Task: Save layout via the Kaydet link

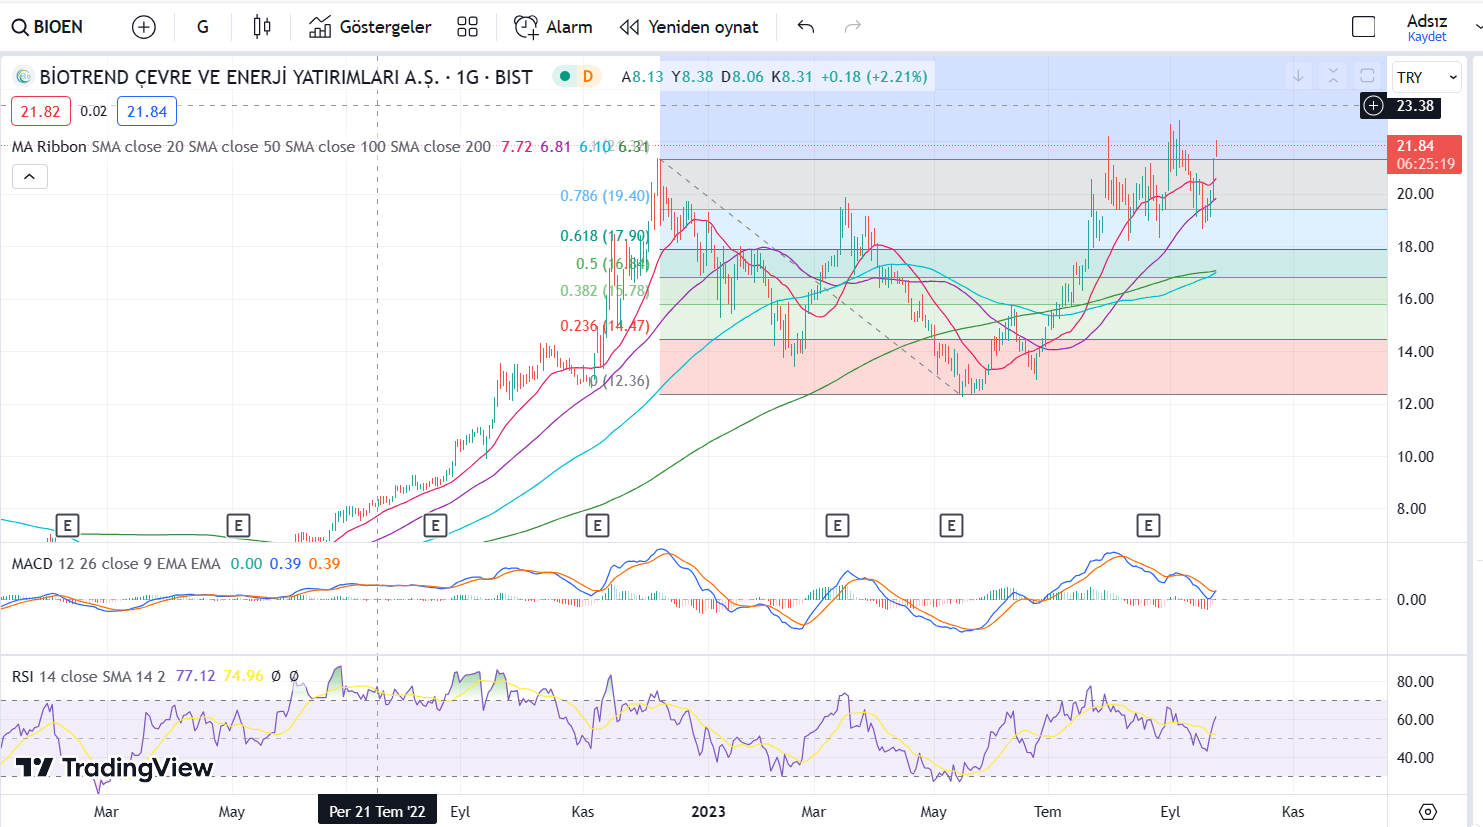Action: pos(1427,37)
